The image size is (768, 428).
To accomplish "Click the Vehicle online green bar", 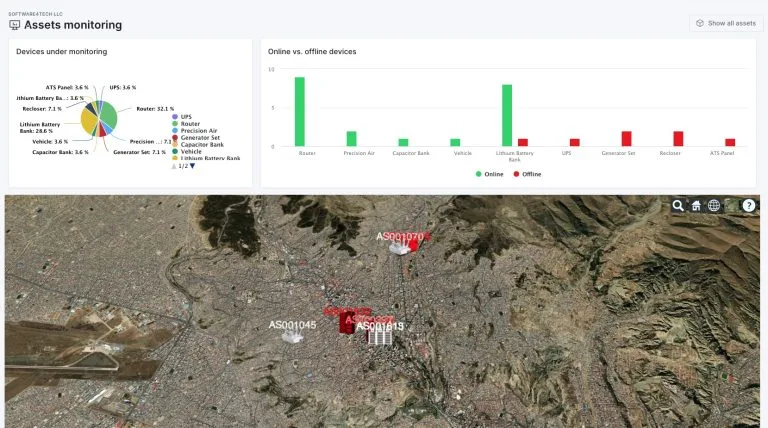I will (x=455, y=143).
